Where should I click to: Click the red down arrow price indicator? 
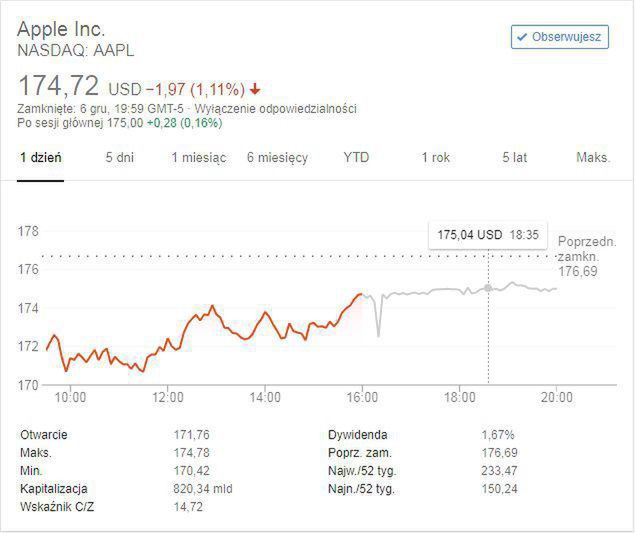(x=256, y=88)
